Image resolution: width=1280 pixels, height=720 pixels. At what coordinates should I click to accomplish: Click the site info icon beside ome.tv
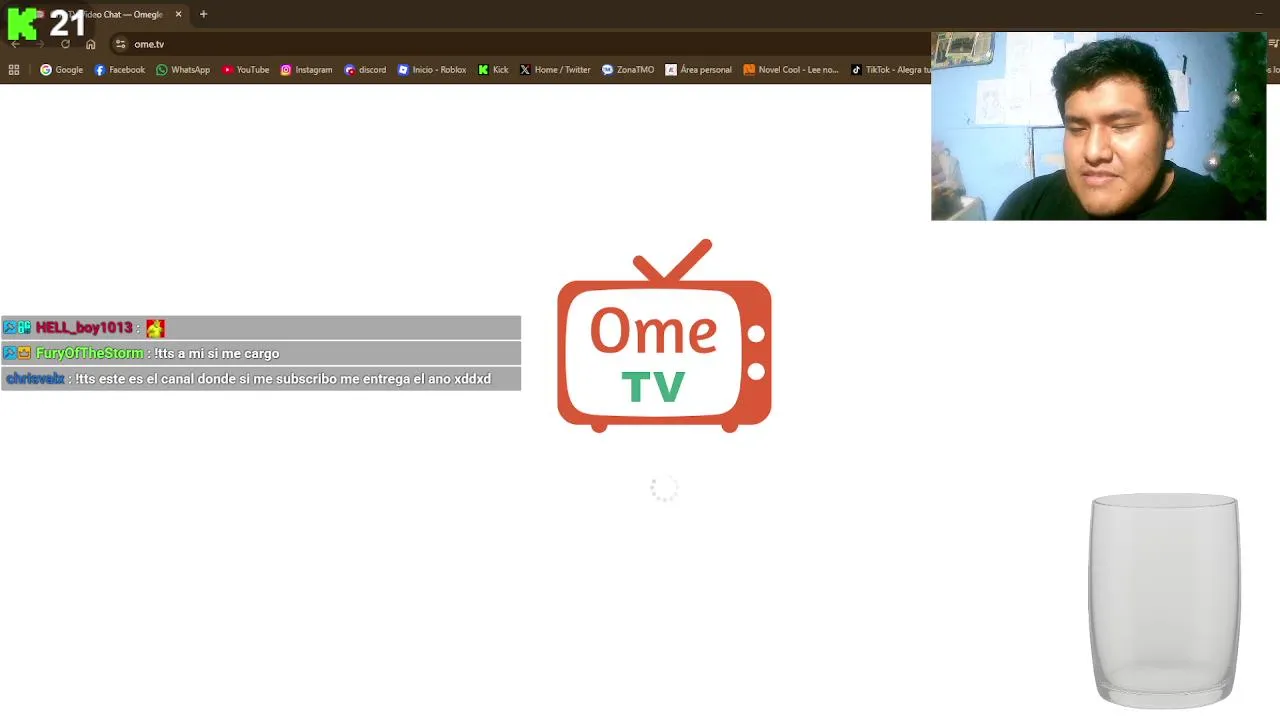[x=120, y=44]
